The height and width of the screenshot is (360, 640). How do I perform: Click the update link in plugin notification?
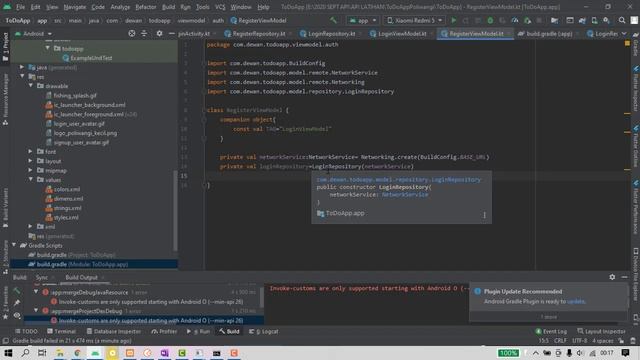576,301
